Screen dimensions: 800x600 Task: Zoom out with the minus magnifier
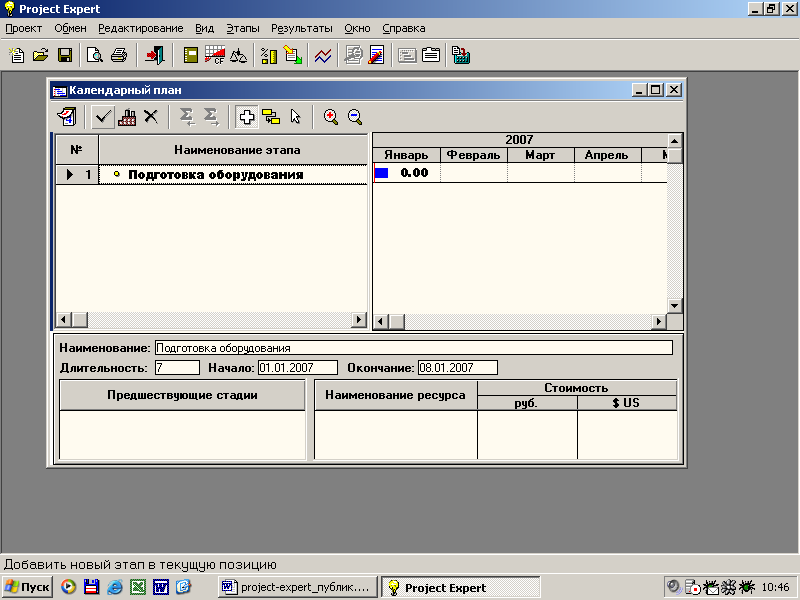[x=355, y=117]
